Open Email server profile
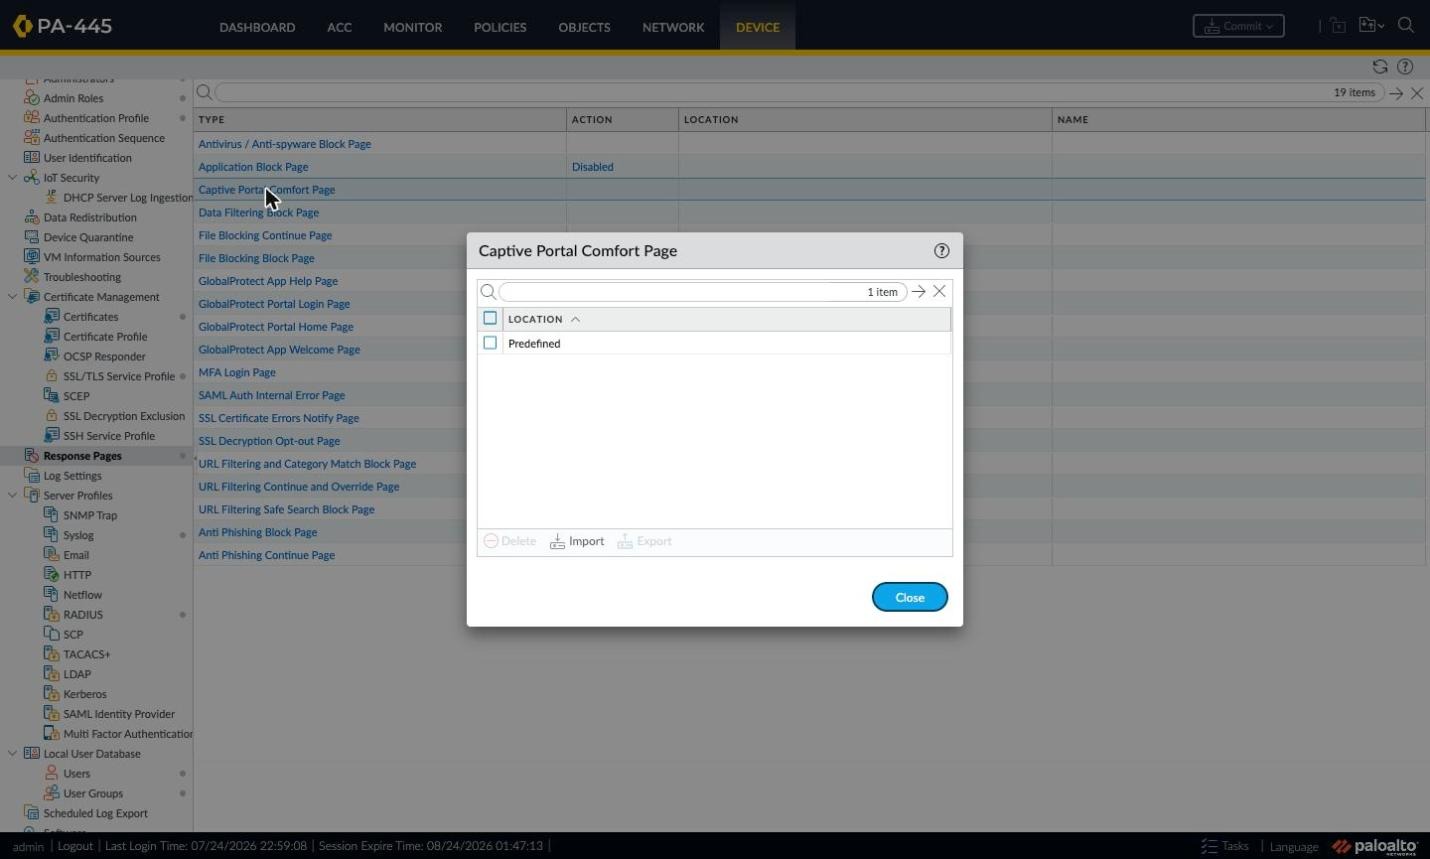Image resolution: width=1430 pixels, height=859 pixels. 76,555
